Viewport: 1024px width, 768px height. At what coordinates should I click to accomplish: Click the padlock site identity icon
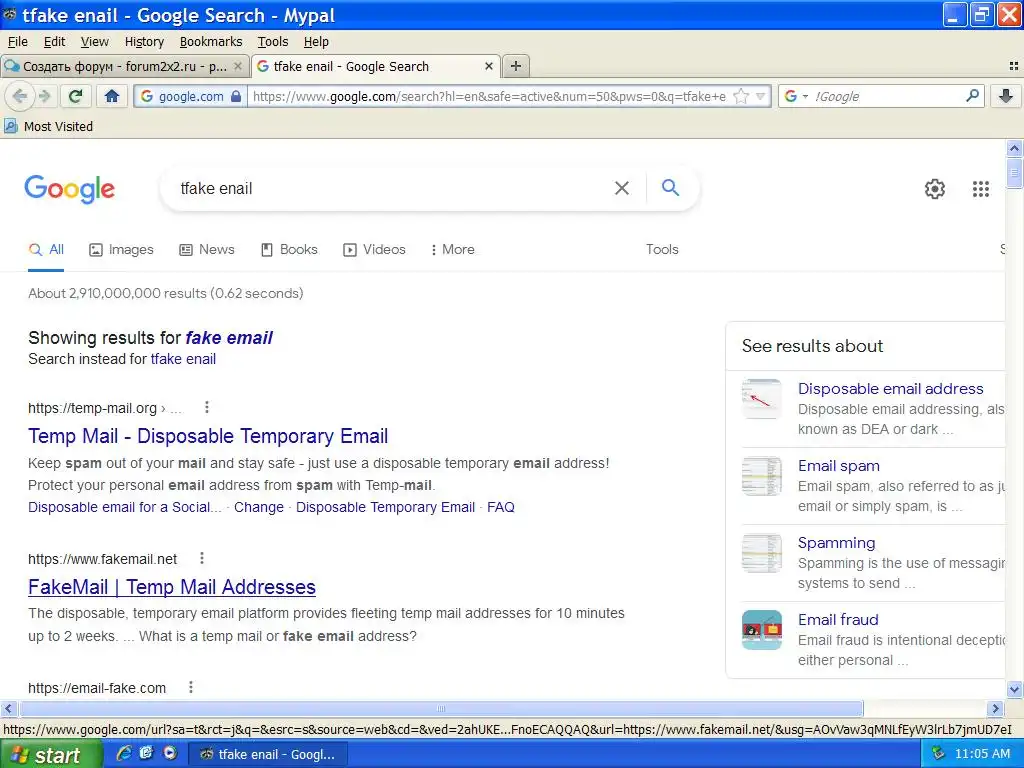(x=236, y=97)
